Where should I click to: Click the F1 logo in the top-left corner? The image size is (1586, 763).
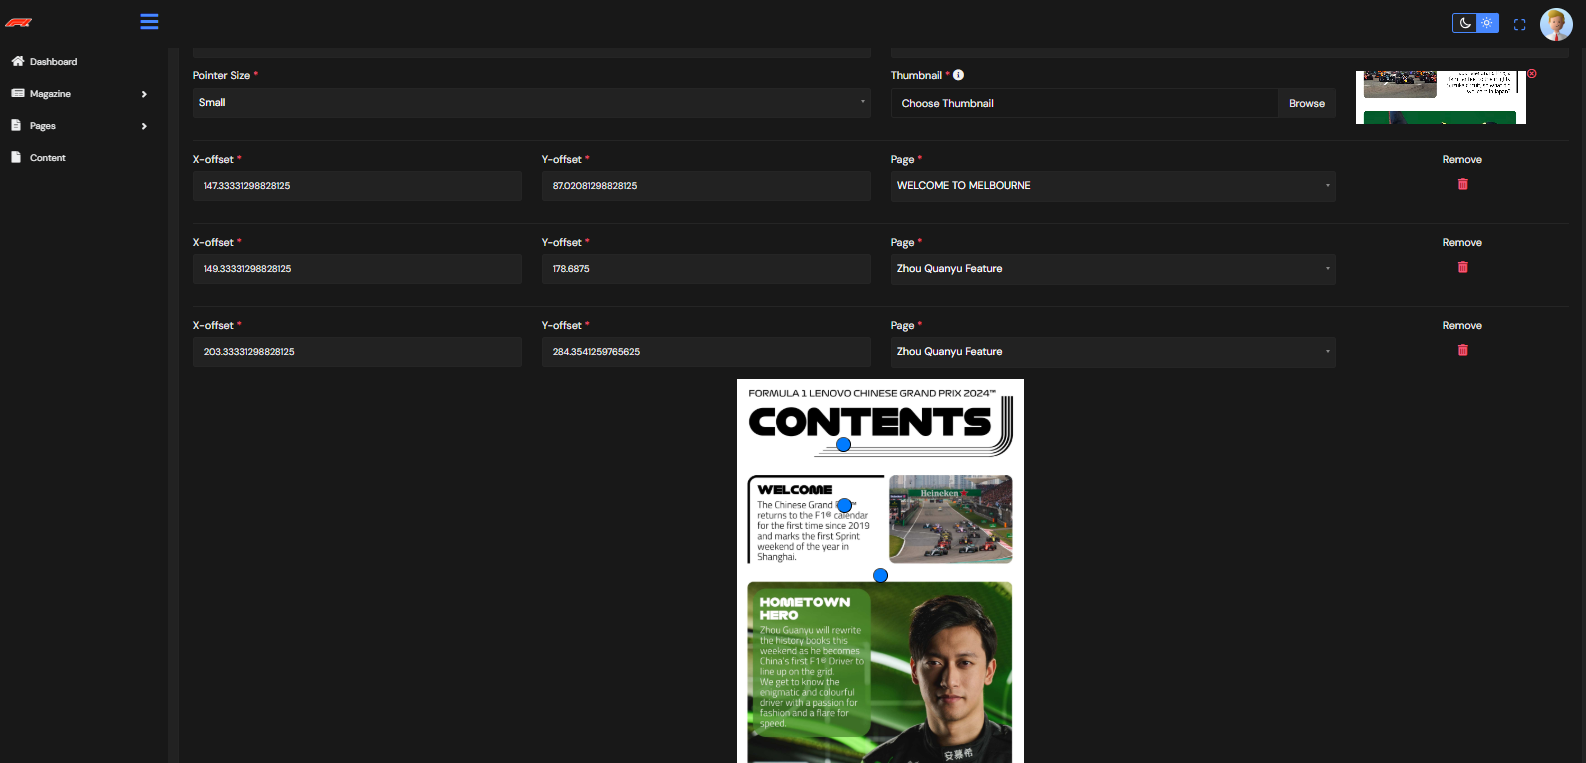pos(18,22)
